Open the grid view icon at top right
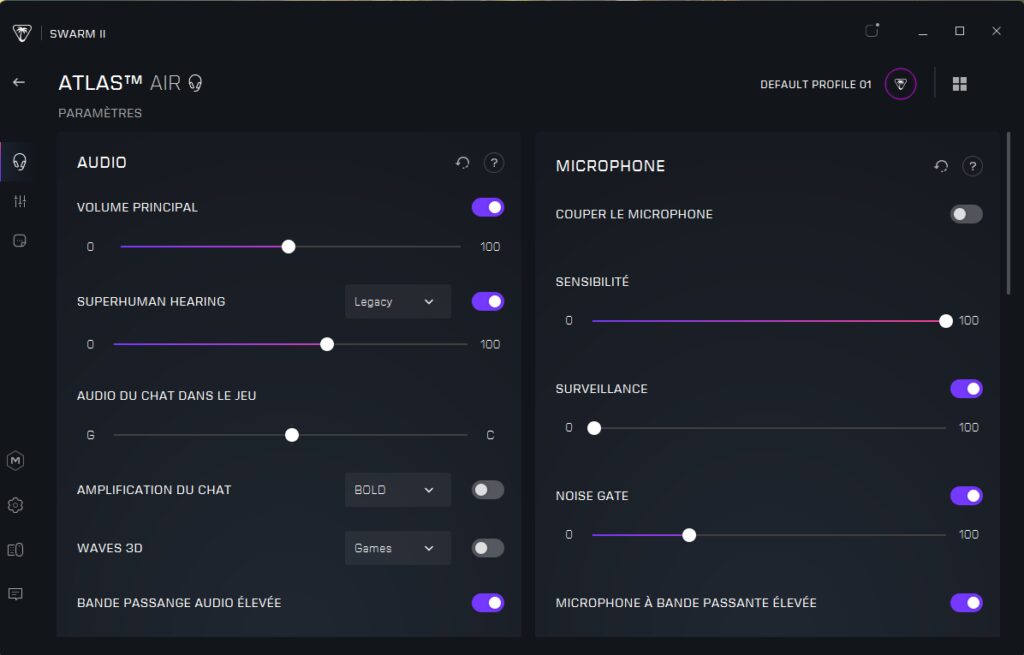 coord(959,84)
